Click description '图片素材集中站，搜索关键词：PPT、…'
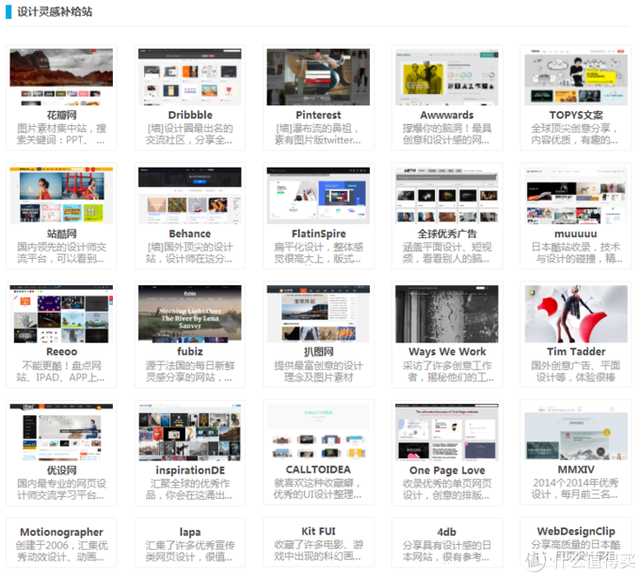This screenshot has width=640, height=577. pos(61,134)
